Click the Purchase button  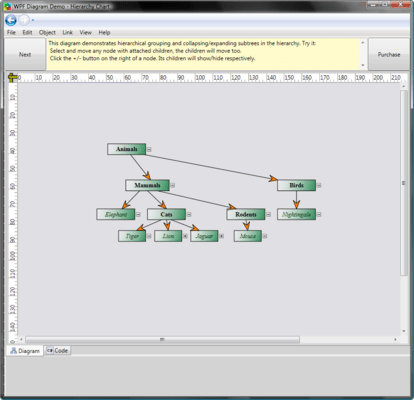click(x=389, y=54)
